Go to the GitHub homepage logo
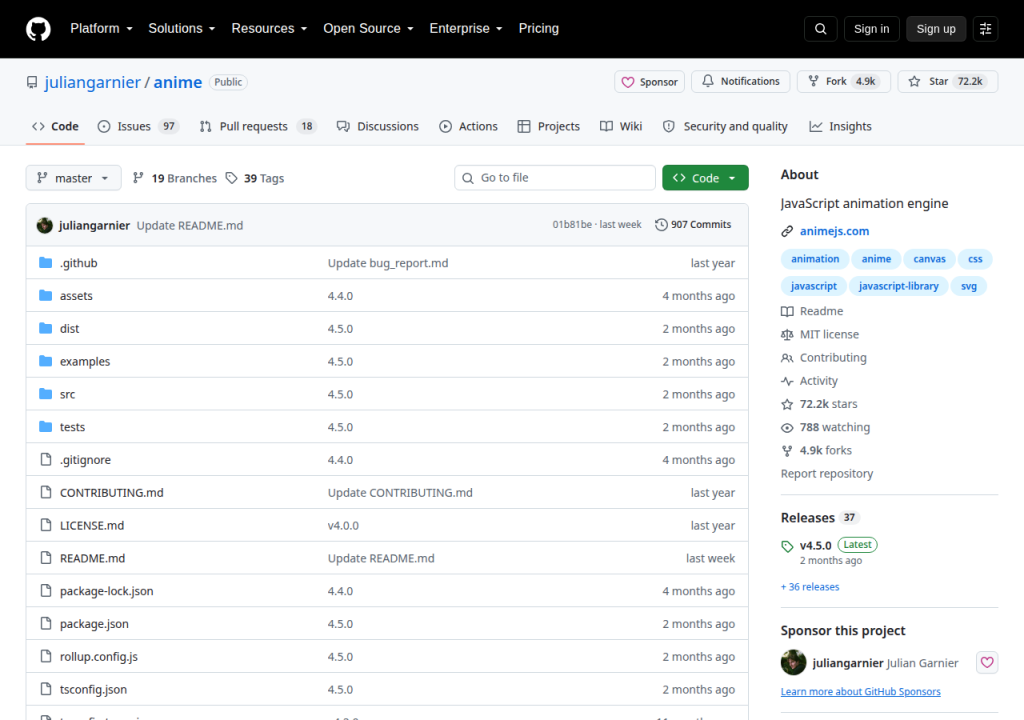1024x720 pixels. [38, 29]
